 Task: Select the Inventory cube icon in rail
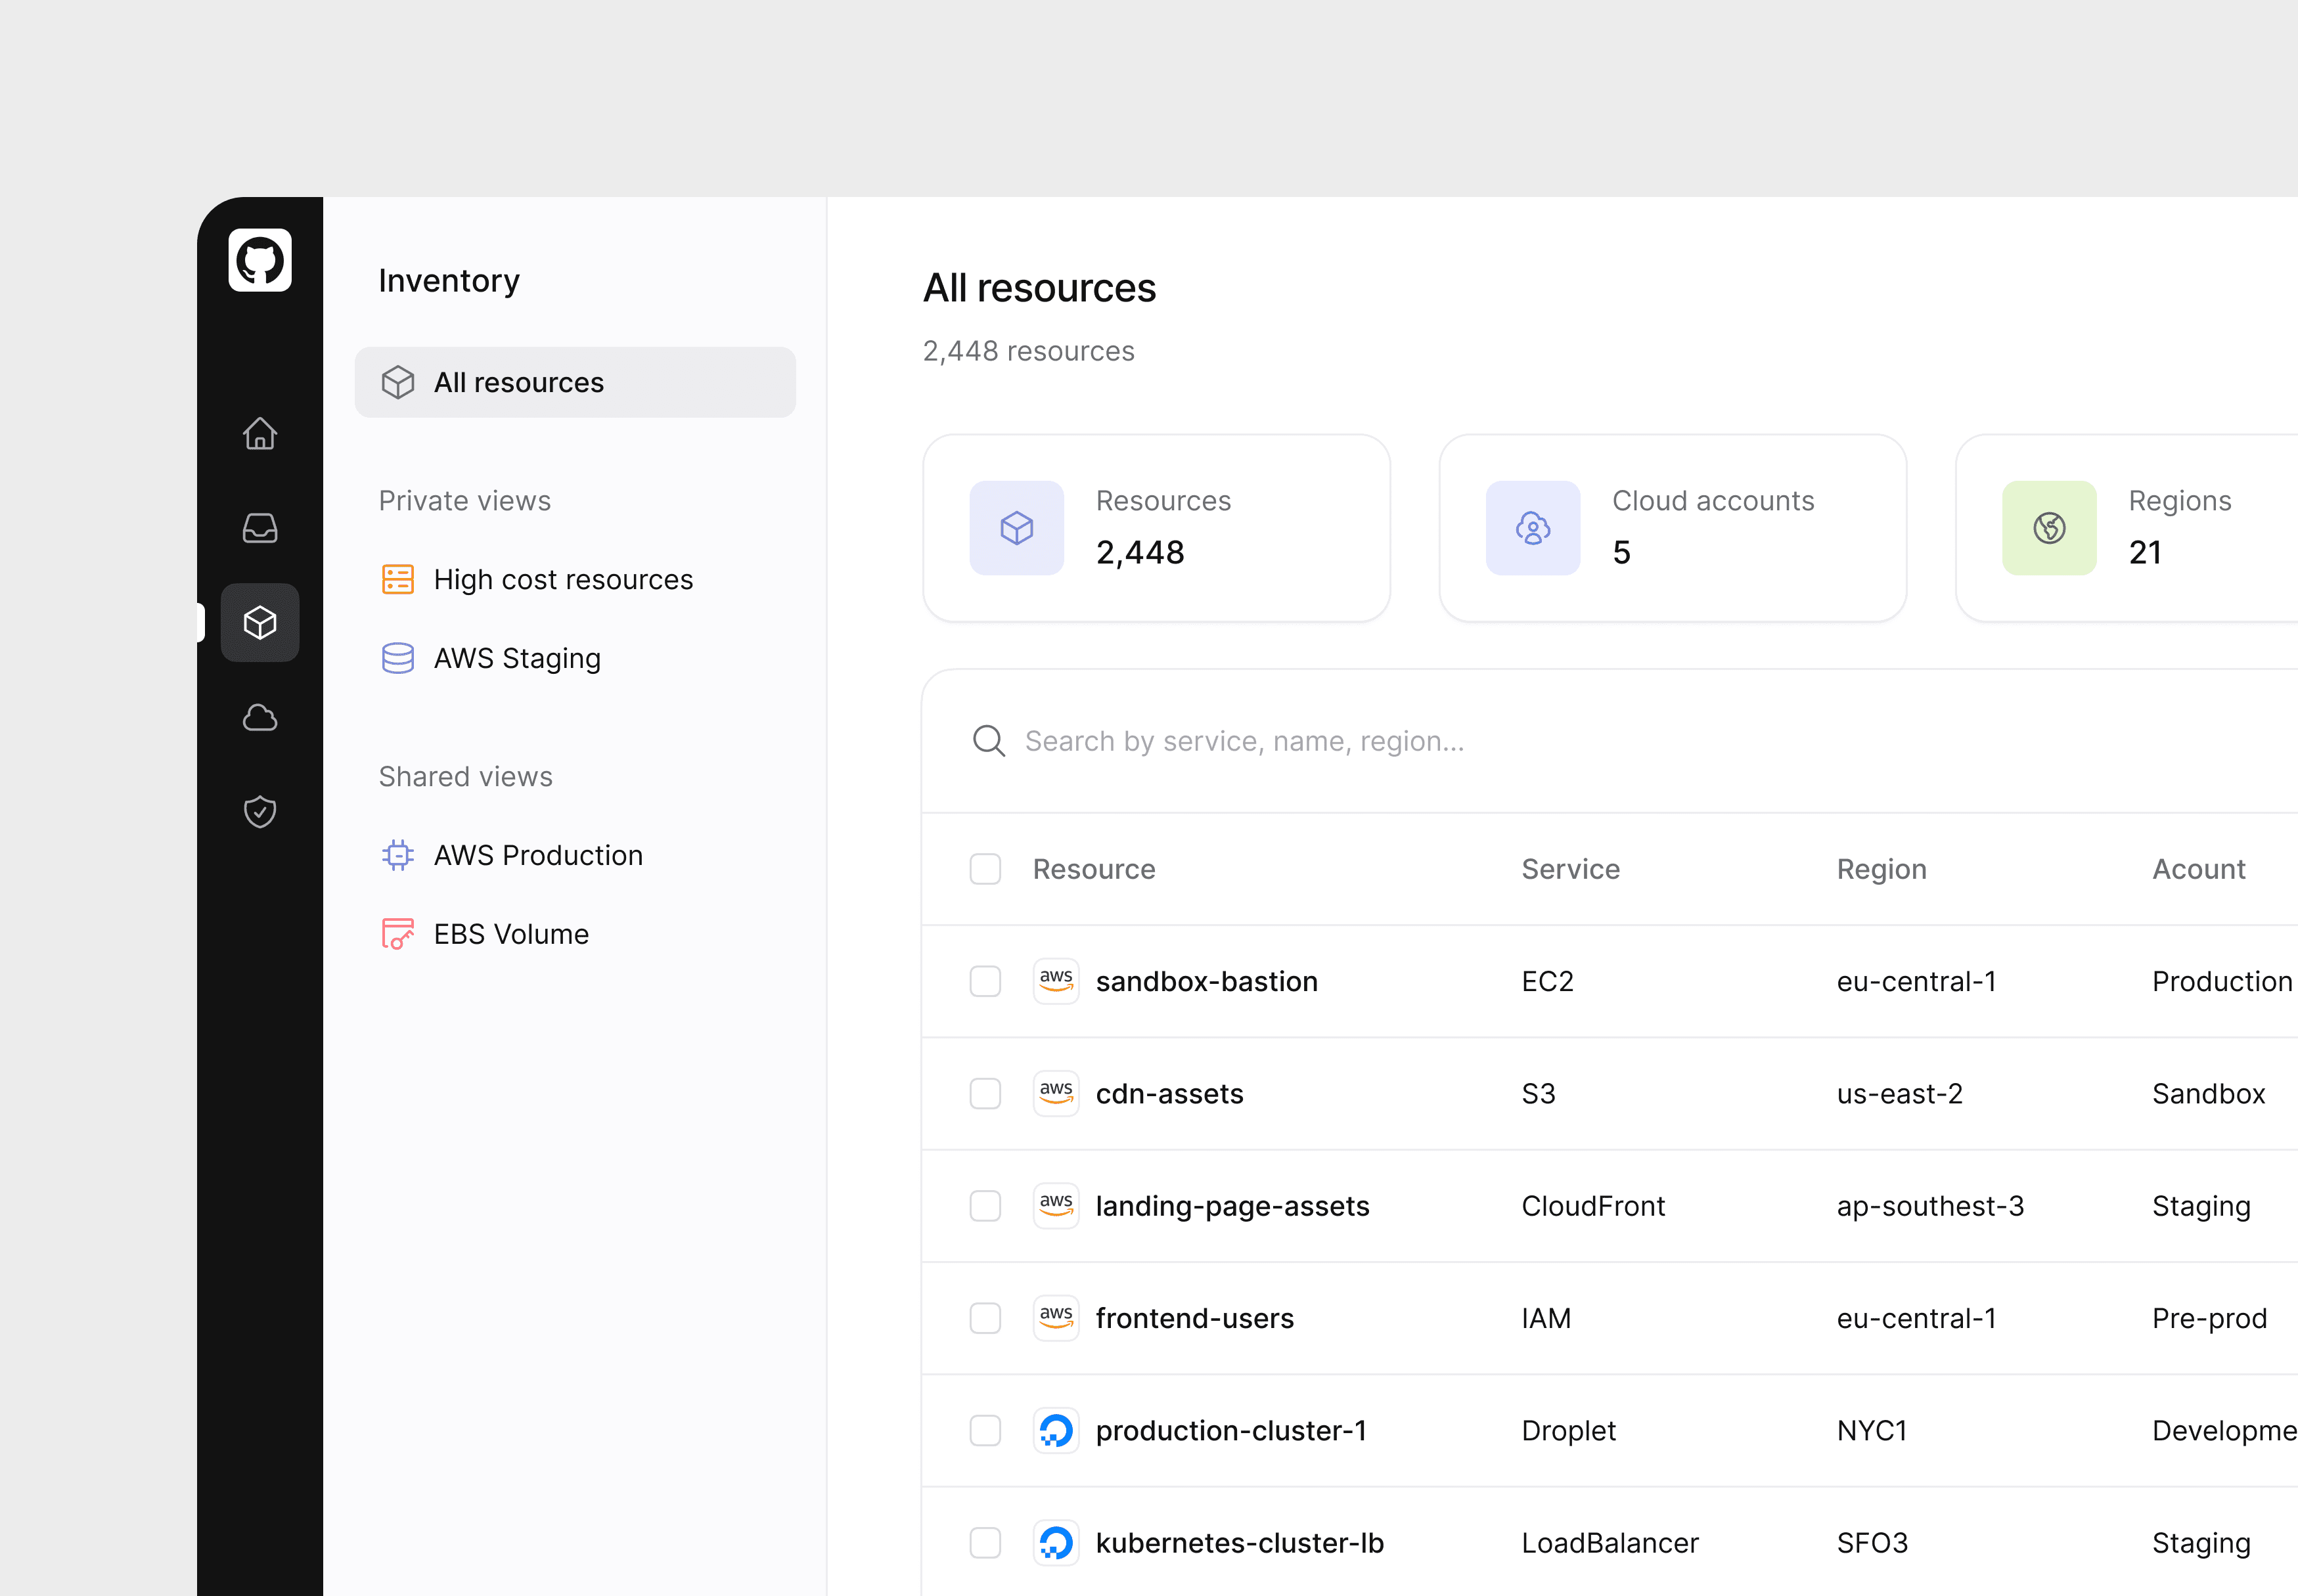[x=259, y=622]
